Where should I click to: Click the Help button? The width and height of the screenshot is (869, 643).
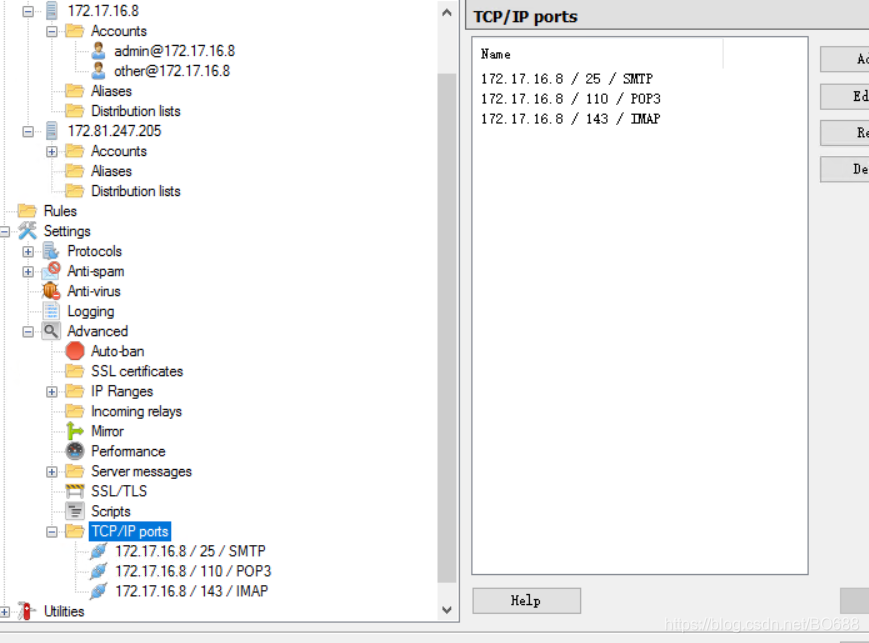click(525, 600)
